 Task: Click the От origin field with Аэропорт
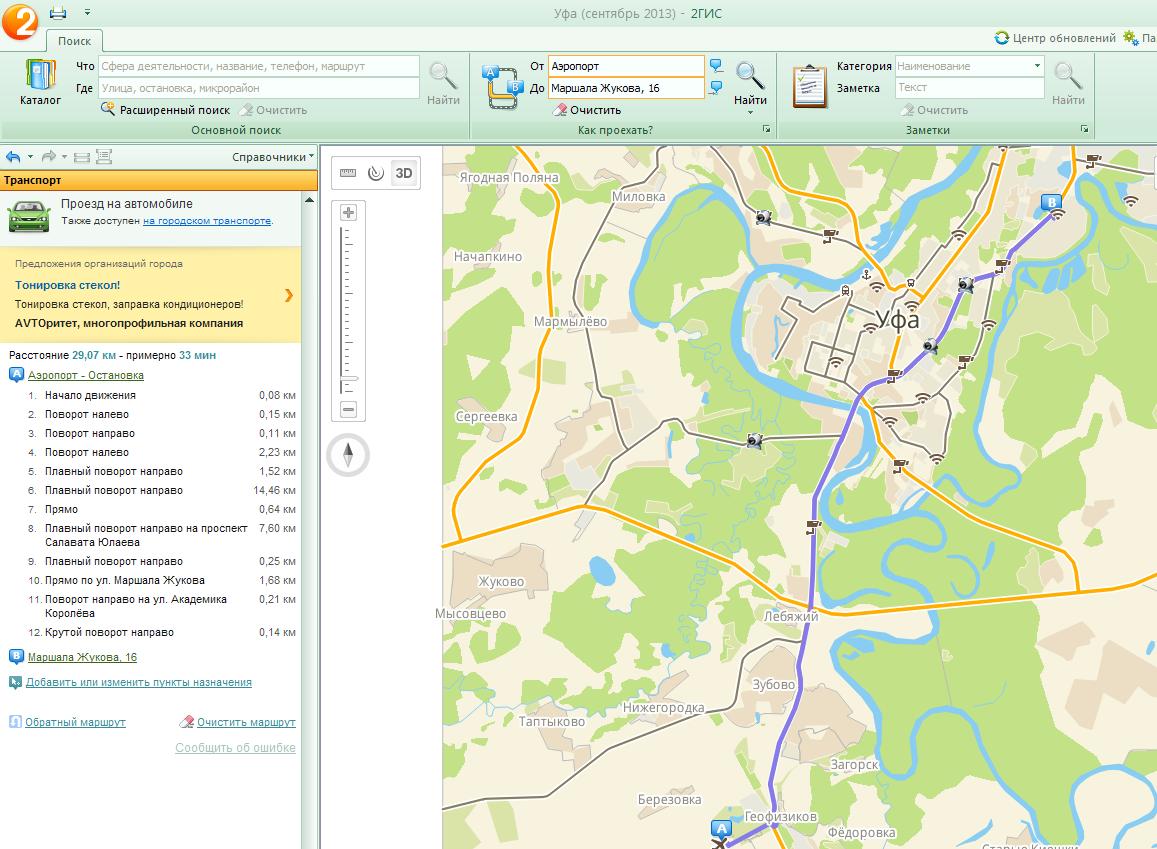point(626,66)
